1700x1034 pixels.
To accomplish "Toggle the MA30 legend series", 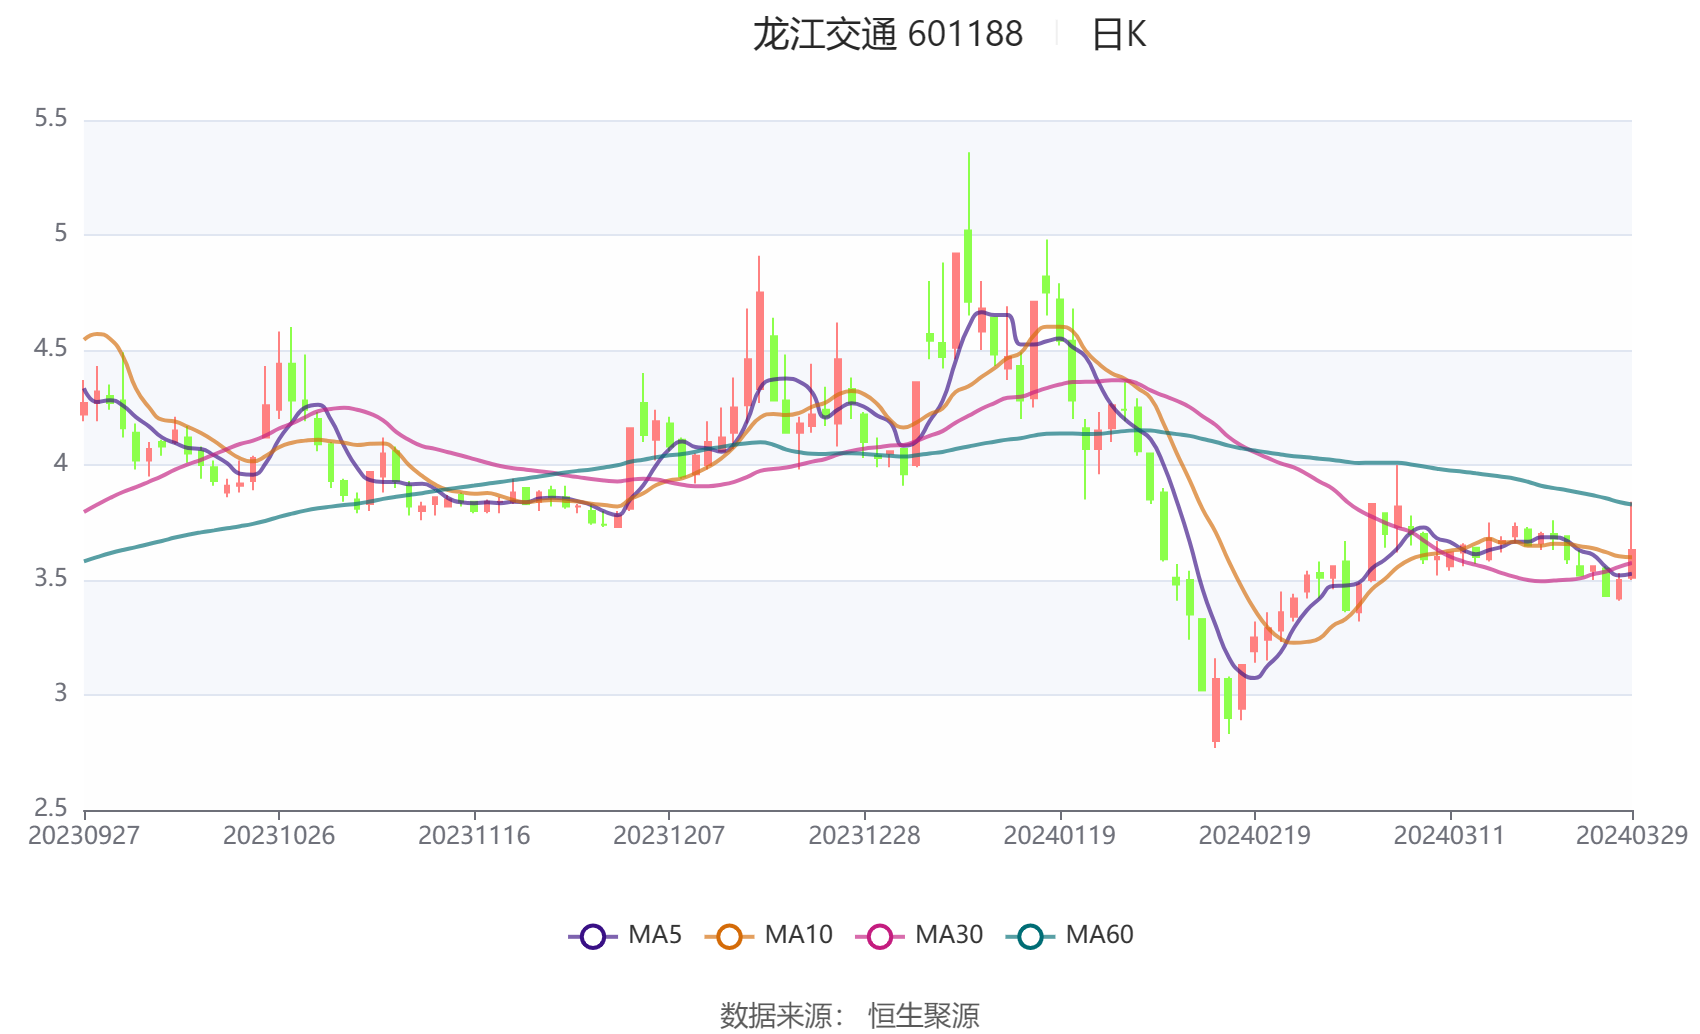I will pos(919,935).
